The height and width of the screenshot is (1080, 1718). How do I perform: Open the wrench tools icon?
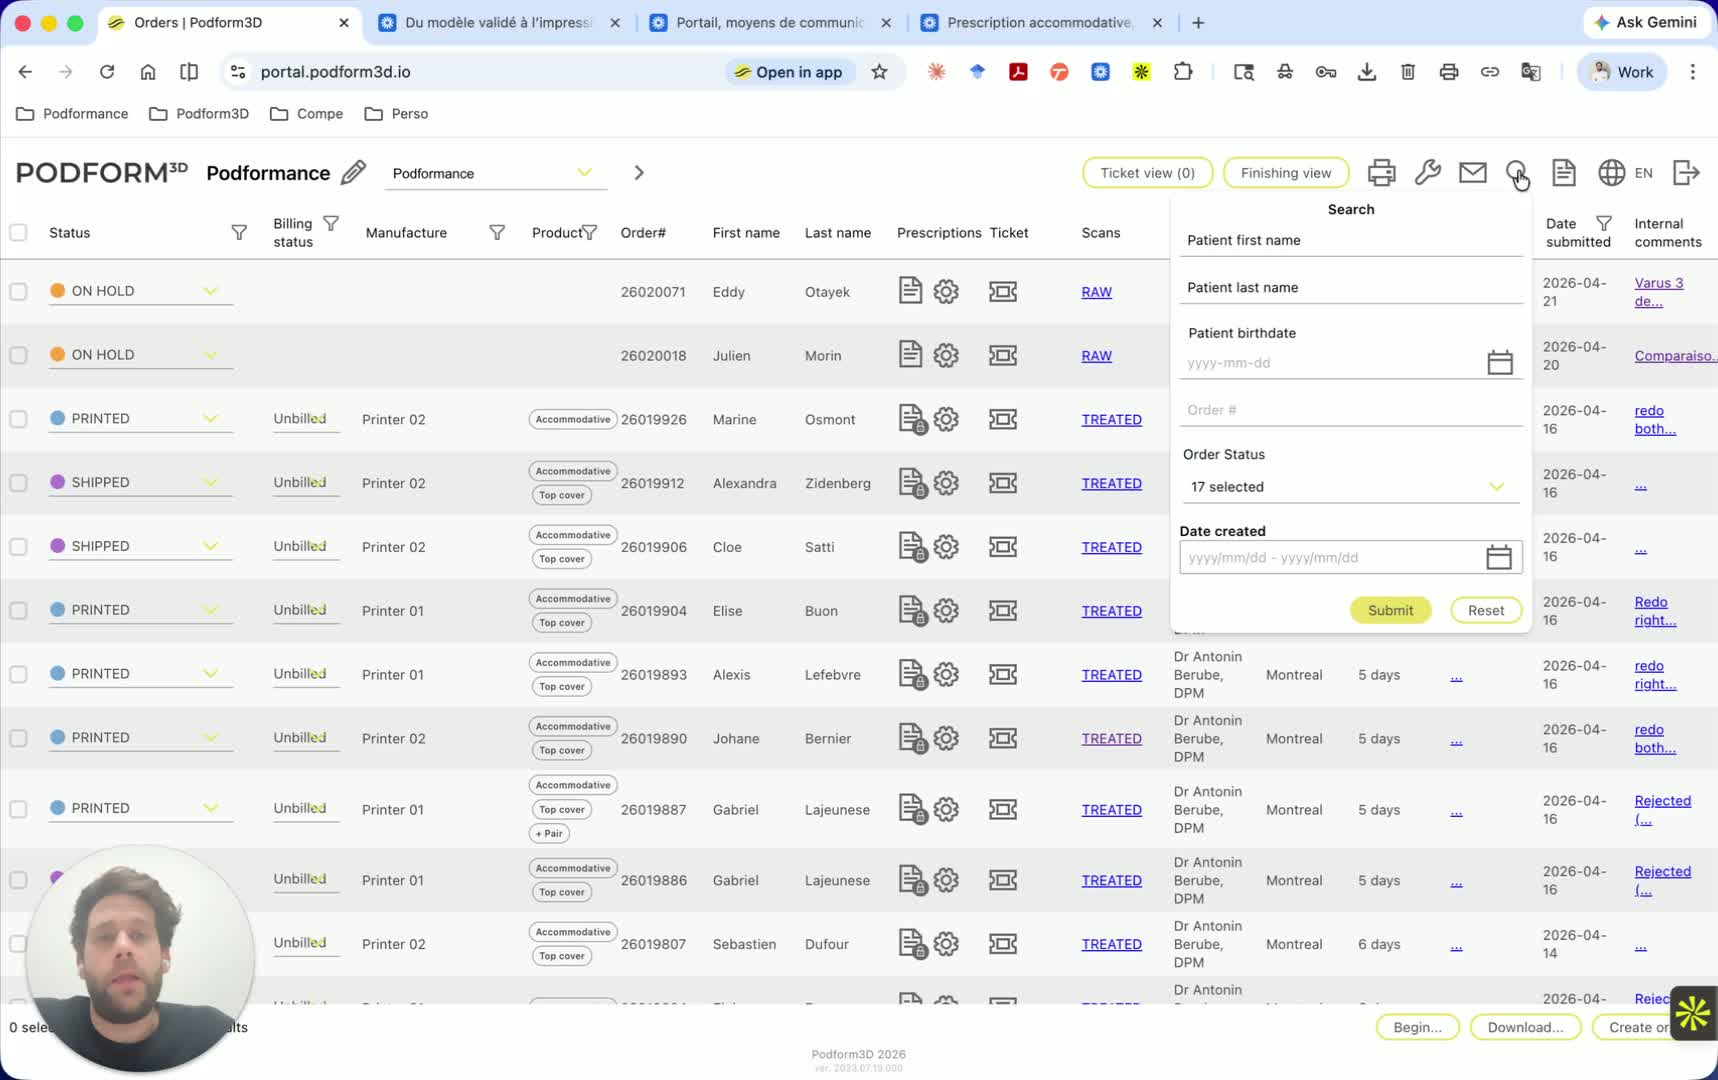(1428, 173)
